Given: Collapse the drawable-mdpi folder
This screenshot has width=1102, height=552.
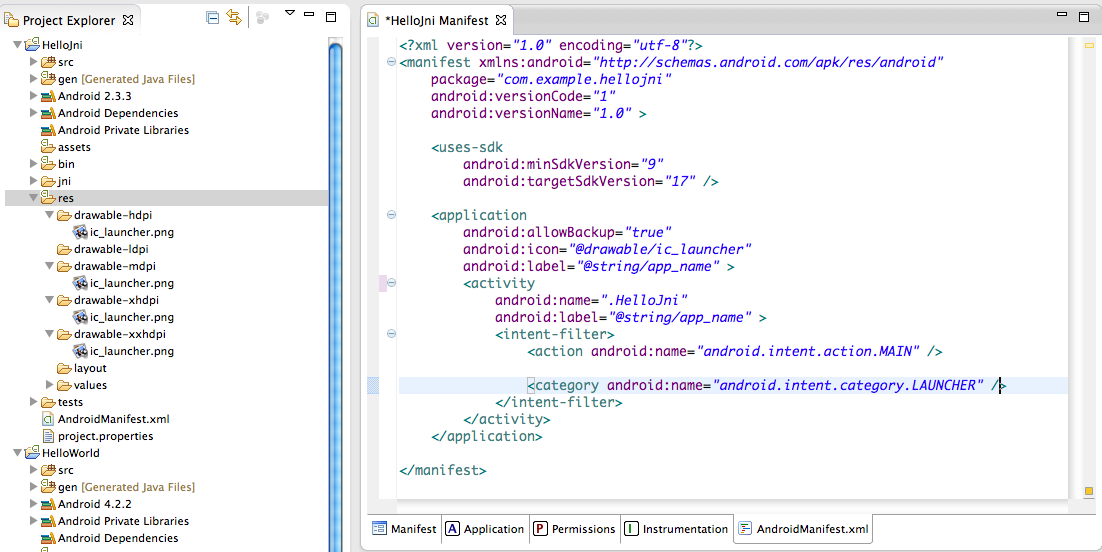Looking at the screenshot, I should click(49, 267).
